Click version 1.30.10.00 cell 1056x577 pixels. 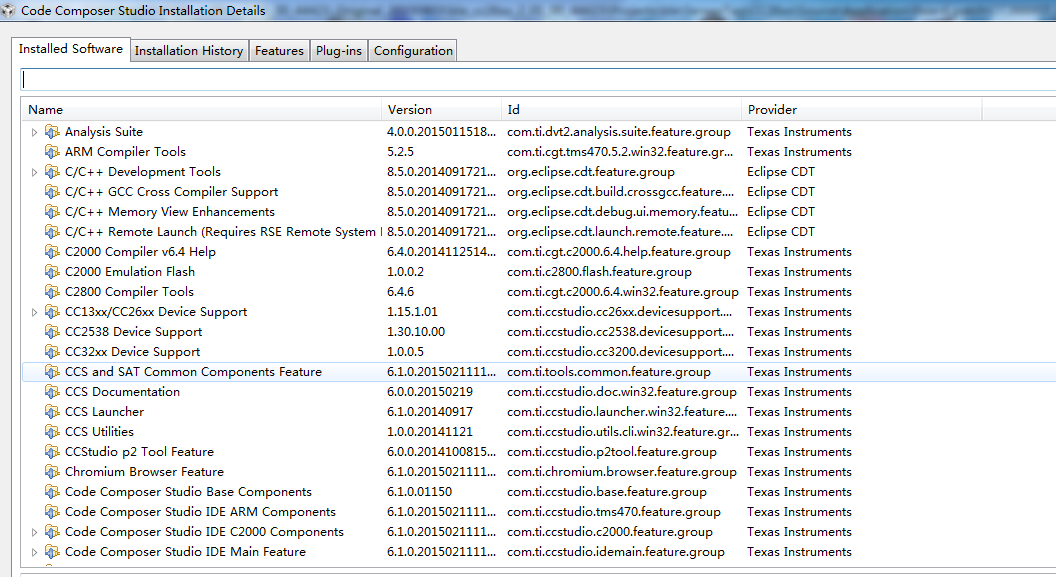pos(416,332)
